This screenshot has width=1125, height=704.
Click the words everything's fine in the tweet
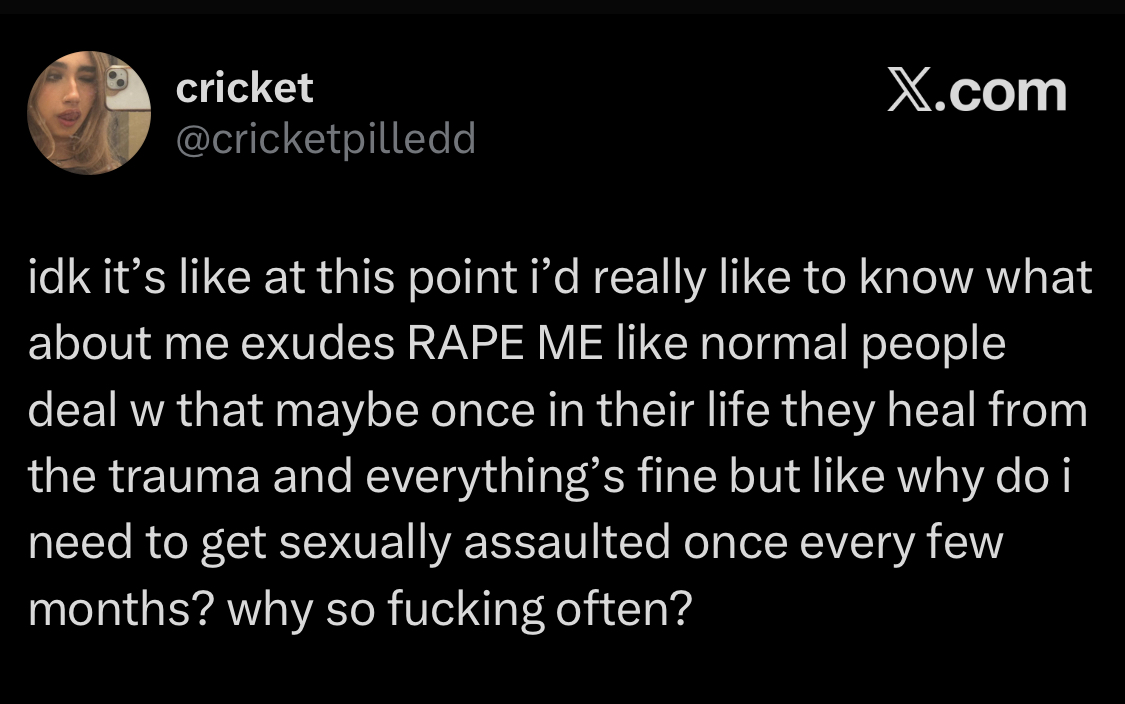[541, 477]
